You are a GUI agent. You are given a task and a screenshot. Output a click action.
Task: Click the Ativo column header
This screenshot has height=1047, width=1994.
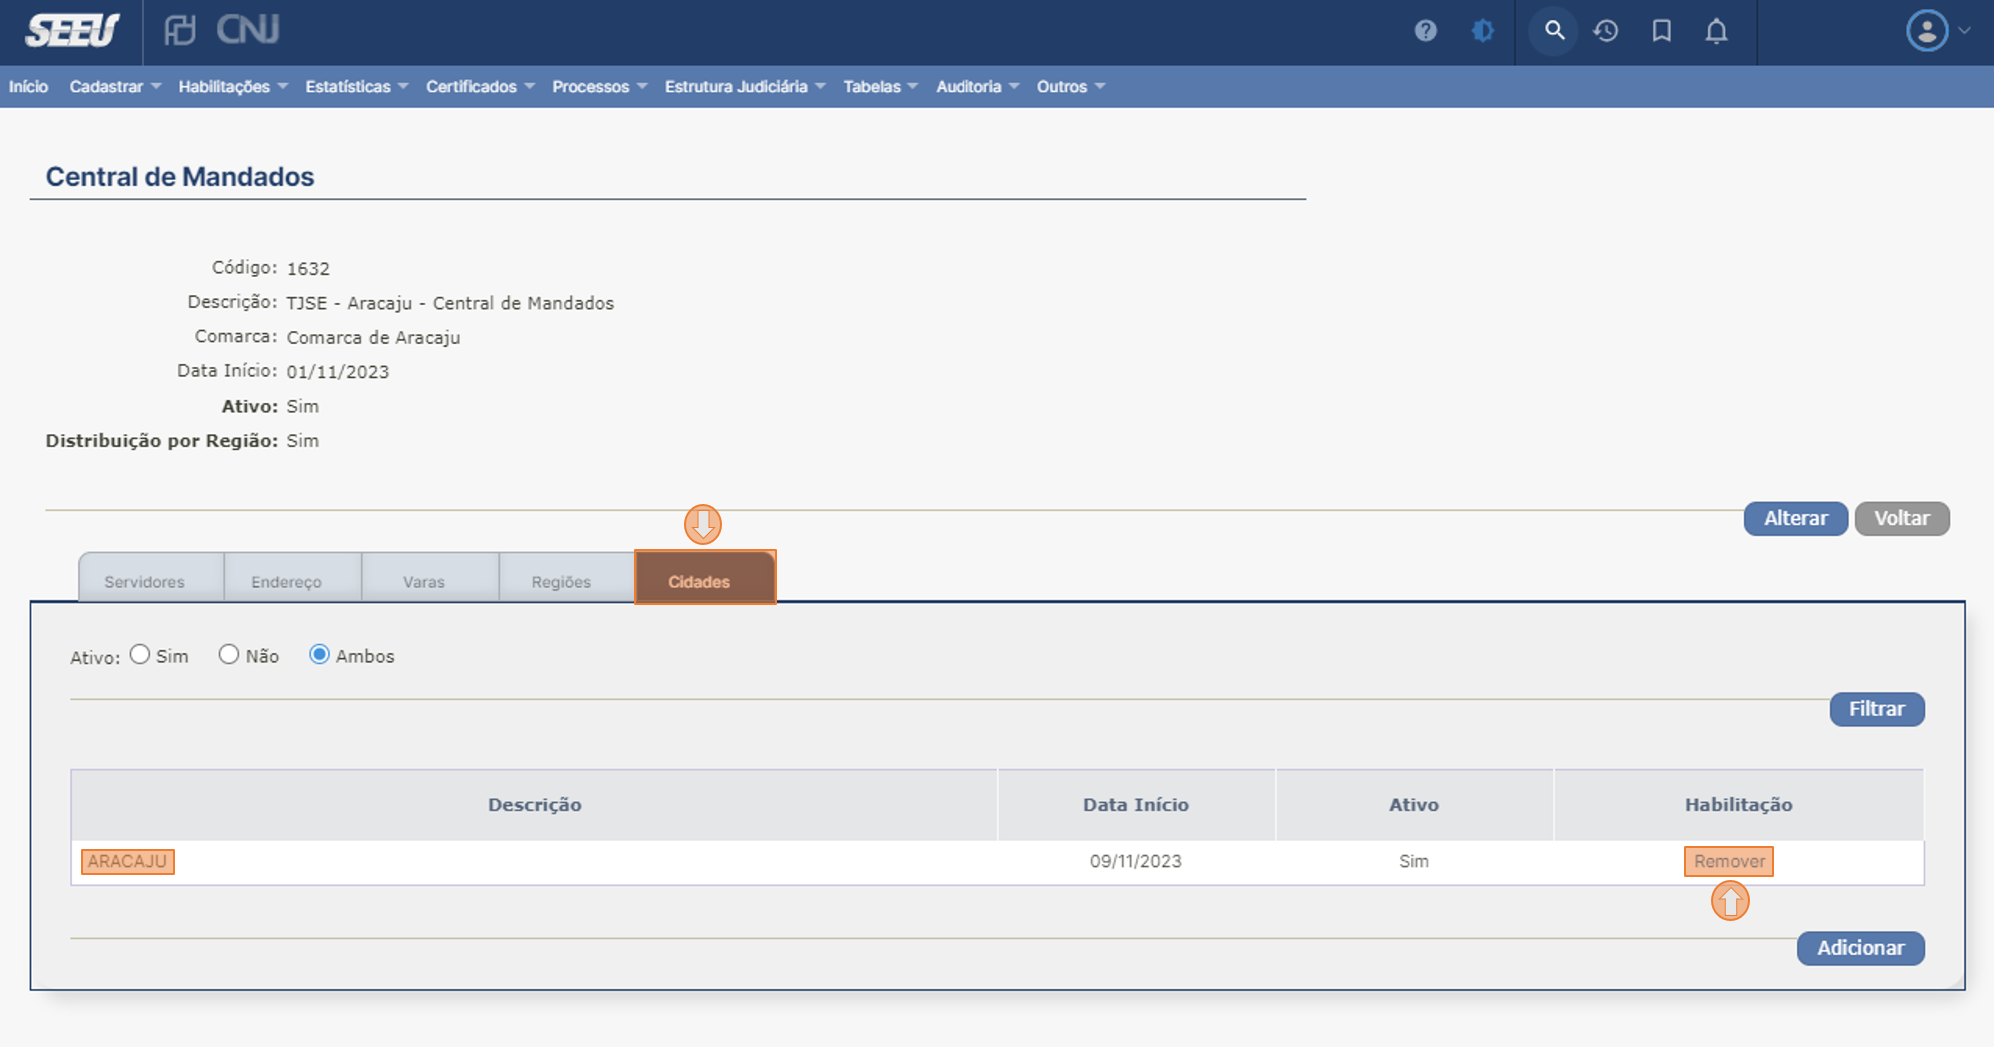click(x=1414, y=805)
